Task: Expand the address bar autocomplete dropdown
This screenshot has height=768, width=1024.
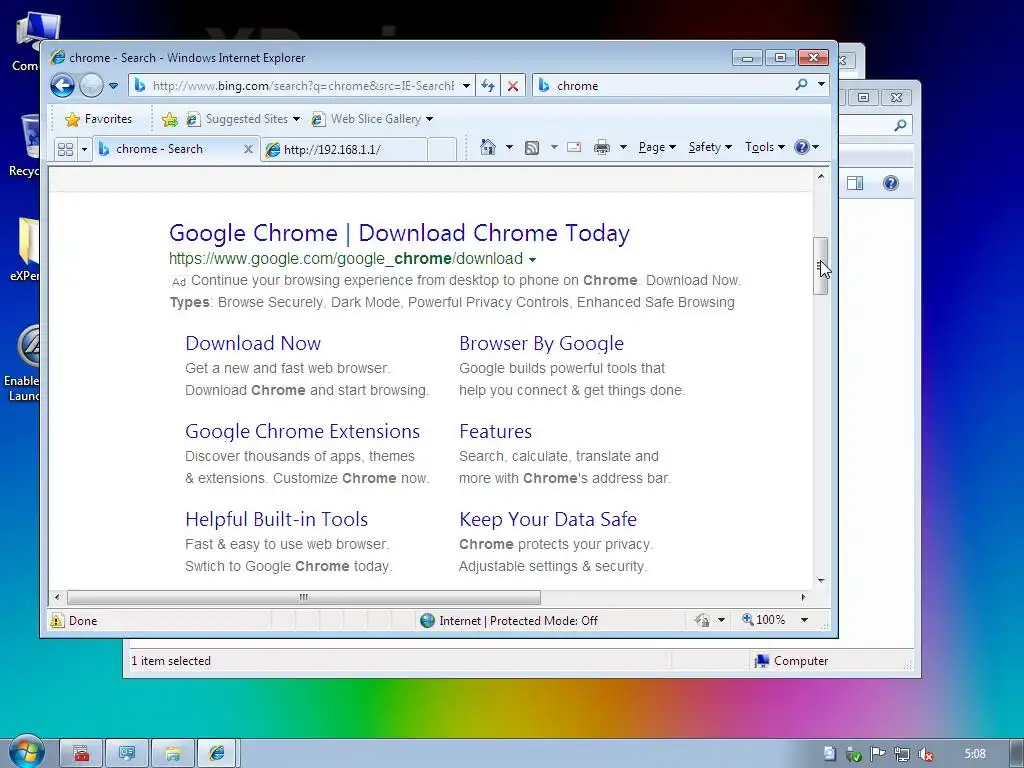Action: point(466,86)
